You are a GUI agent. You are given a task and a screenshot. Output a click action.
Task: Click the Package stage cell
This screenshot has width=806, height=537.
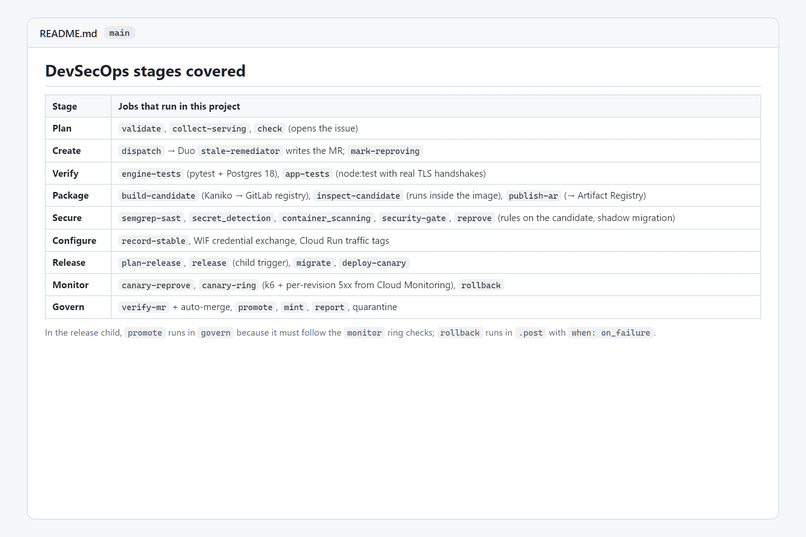78,195
